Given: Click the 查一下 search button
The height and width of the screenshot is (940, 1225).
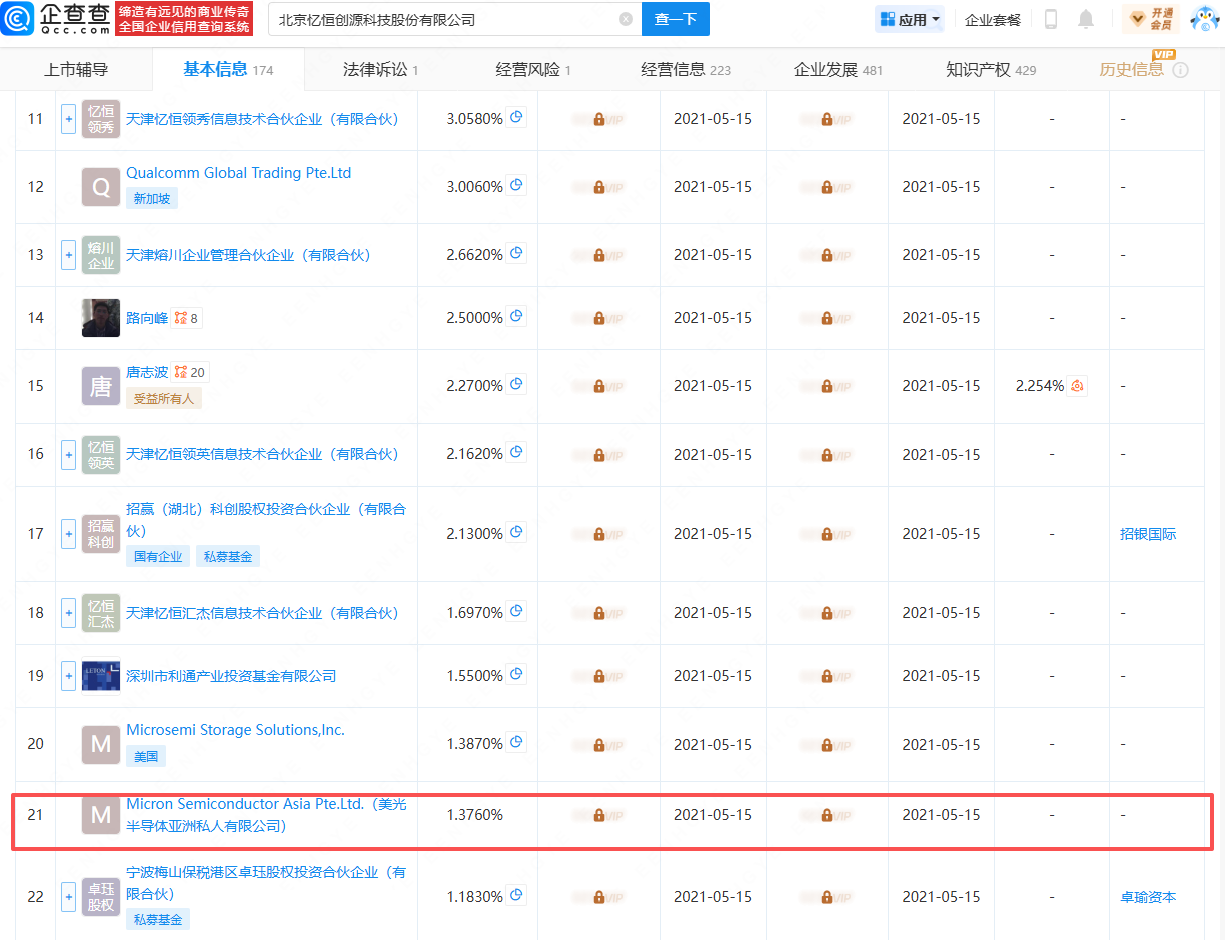Looking at the screenshot, I should pyautogui.click(x=676, y=19).
